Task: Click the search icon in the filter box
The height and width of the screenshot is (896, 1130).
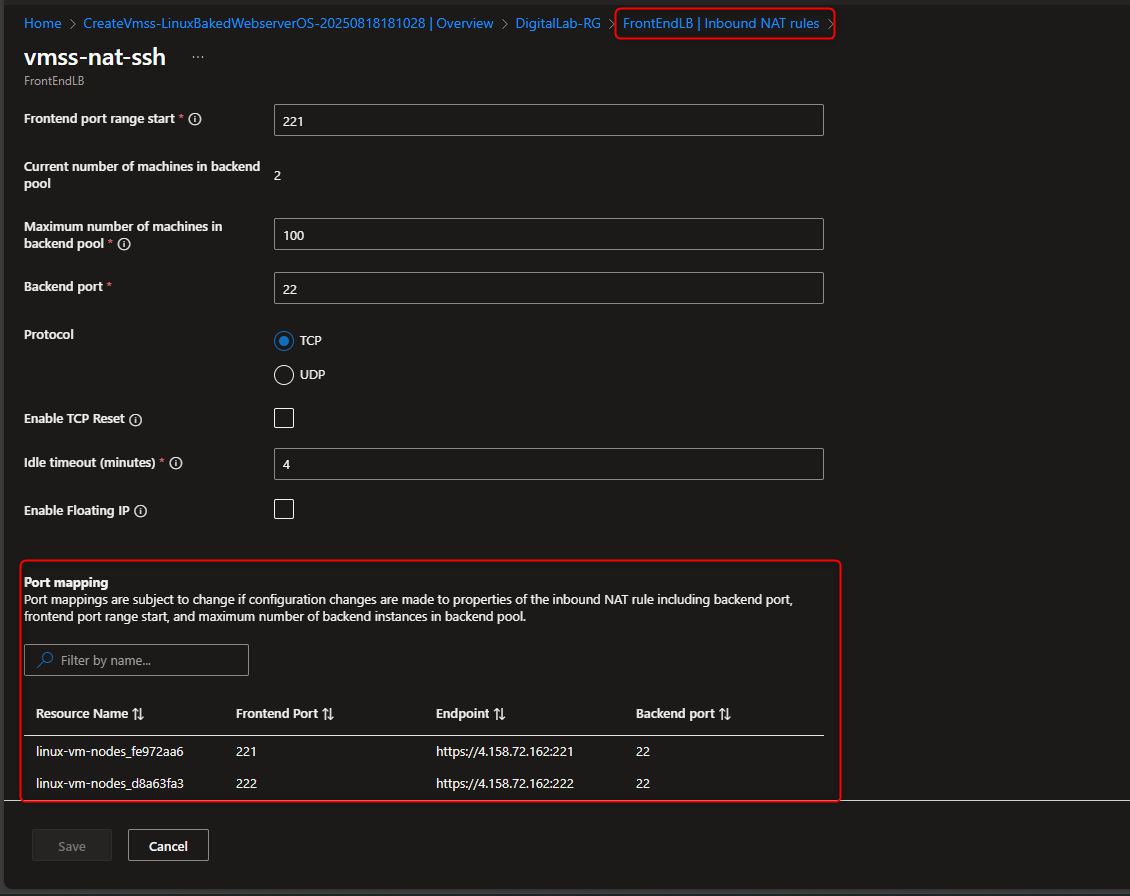Action: point(47,660)
